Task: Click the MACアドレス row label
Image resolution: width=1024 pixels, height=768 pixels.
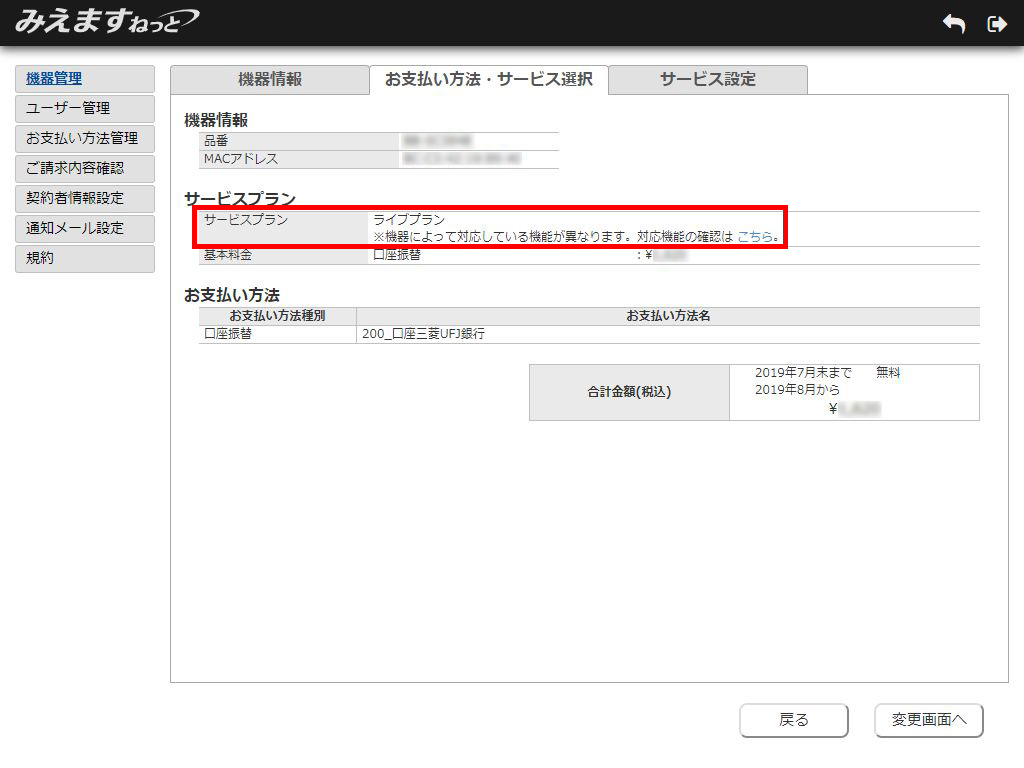Action: (x=241, y=159)
